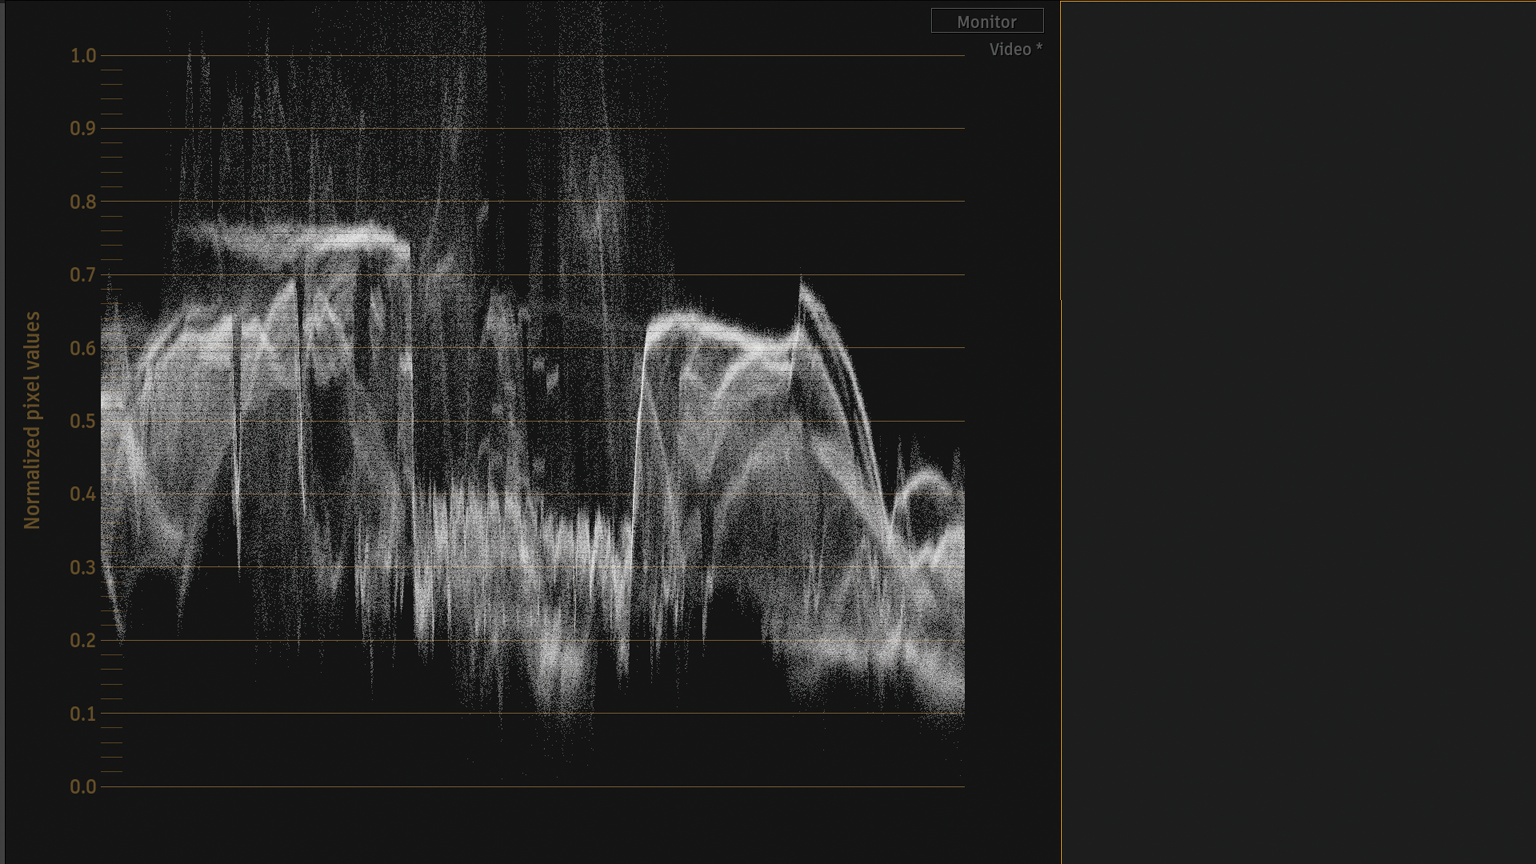This screenshot has height=864, width=1536.
Task: Select the "Video *" label
Action: [x=1015, y=49]
